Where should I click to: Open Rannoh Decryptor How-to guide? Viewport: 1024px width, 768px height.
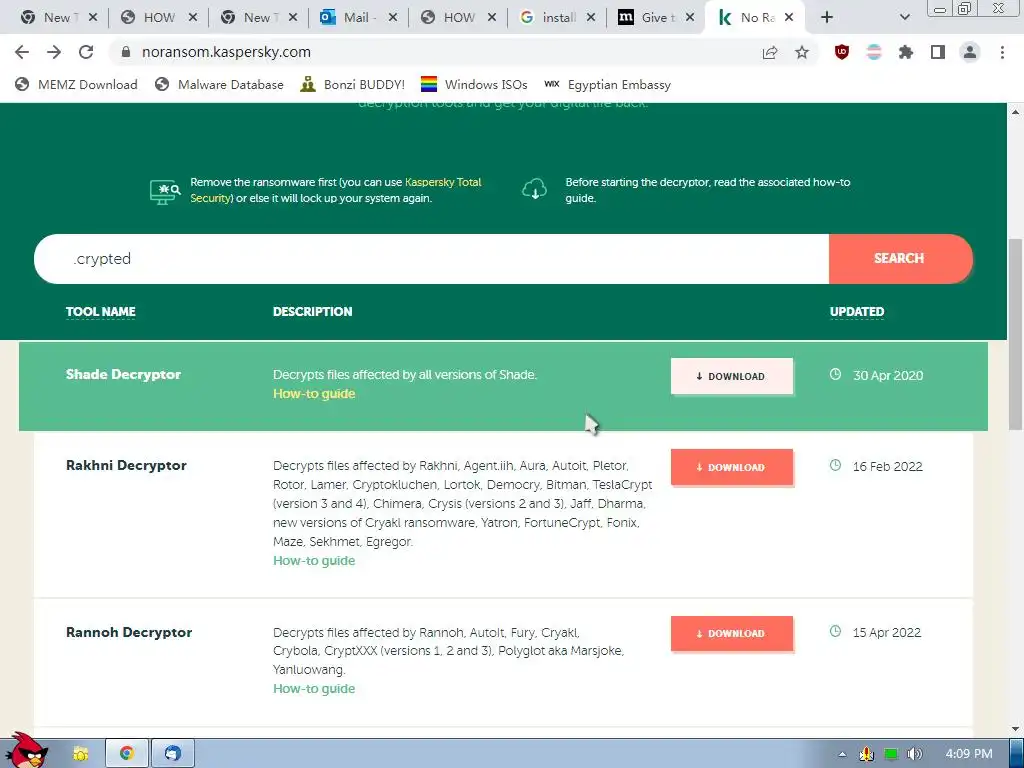314,689
